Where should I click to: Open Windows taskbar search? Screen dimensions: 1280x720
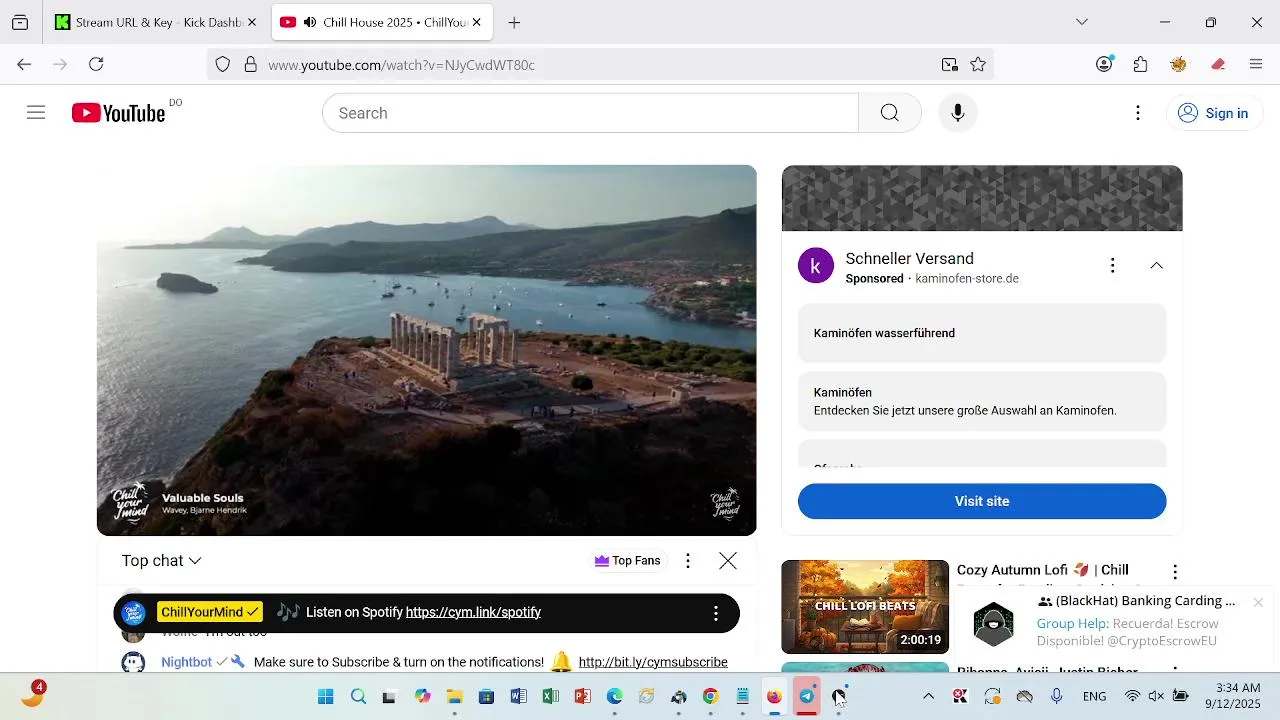pyautogui.click(x=358, y=697)
